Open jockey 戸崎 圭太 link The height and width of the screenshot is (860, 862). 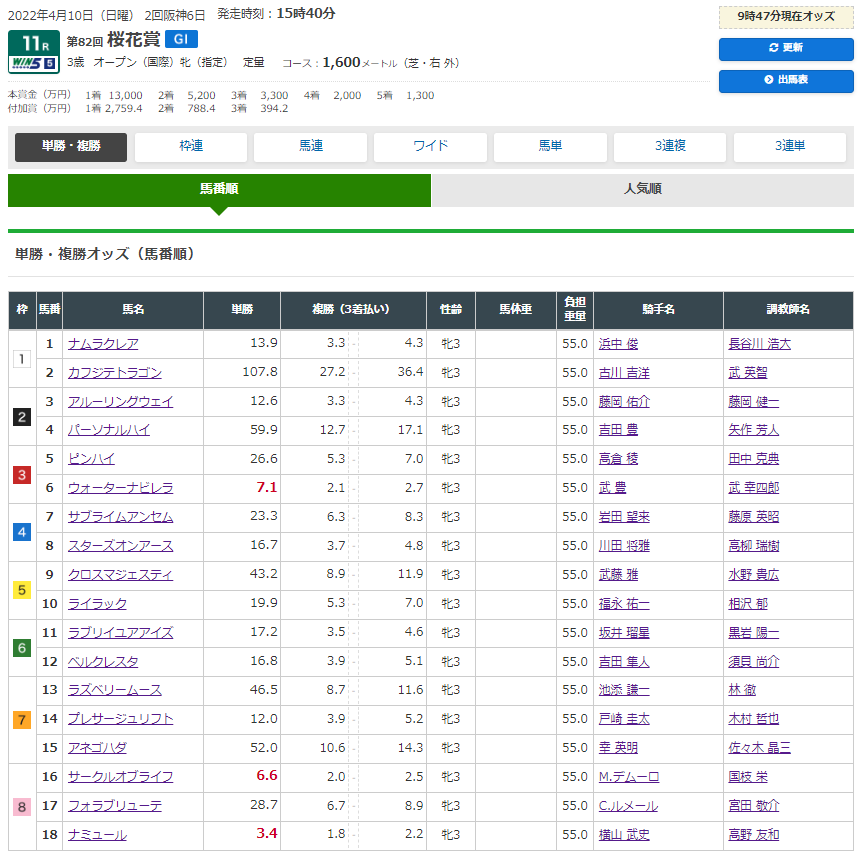tap(624, 719)
